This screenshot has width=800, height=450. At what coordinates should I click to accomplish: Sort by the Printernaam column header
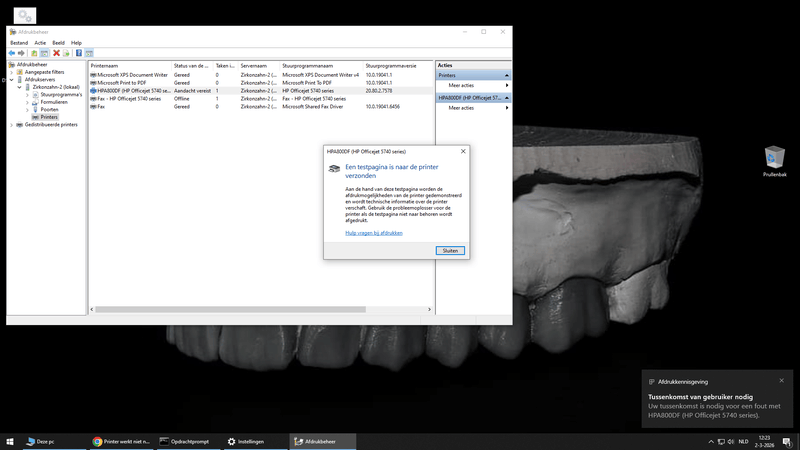[130, 66]
